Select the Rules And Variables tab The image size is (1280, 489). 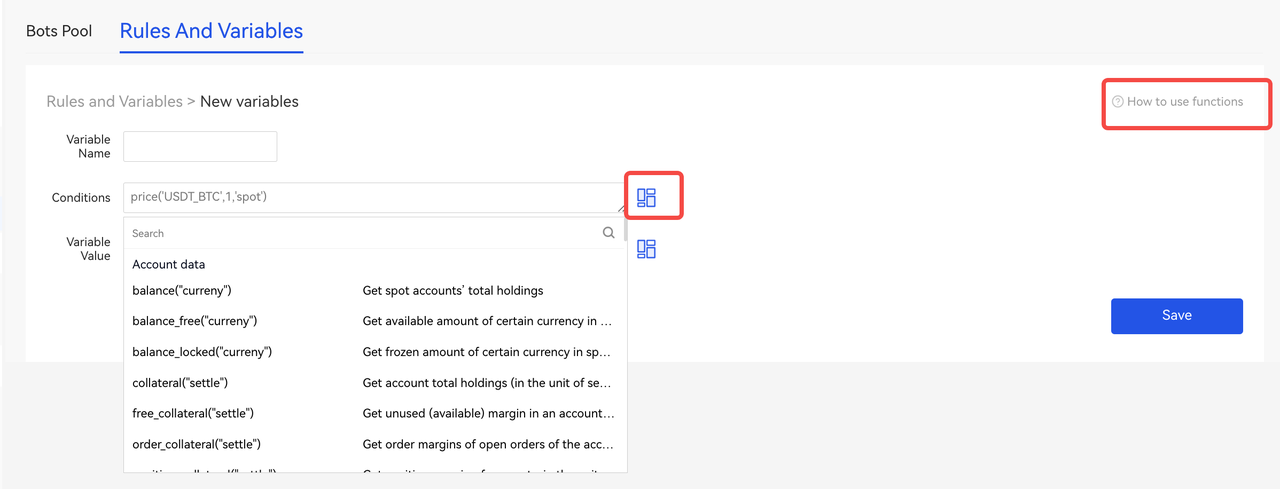211,31
